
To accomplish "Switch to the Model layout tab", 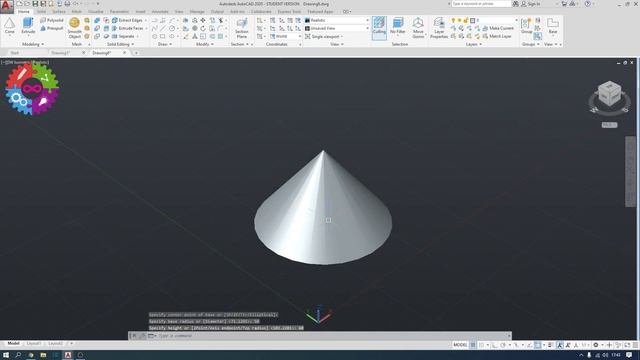I will coord(13,344).
